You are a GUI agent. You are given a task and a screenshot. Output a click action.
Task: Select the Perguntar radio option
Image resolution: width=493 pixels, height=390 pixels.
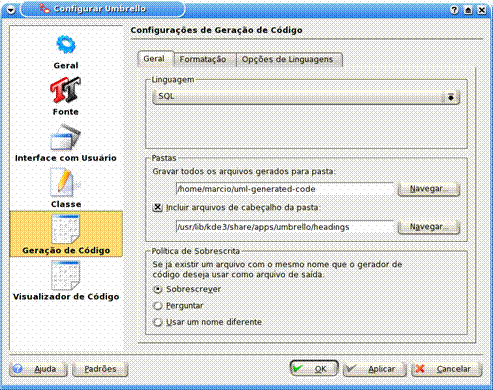[157, 306]
